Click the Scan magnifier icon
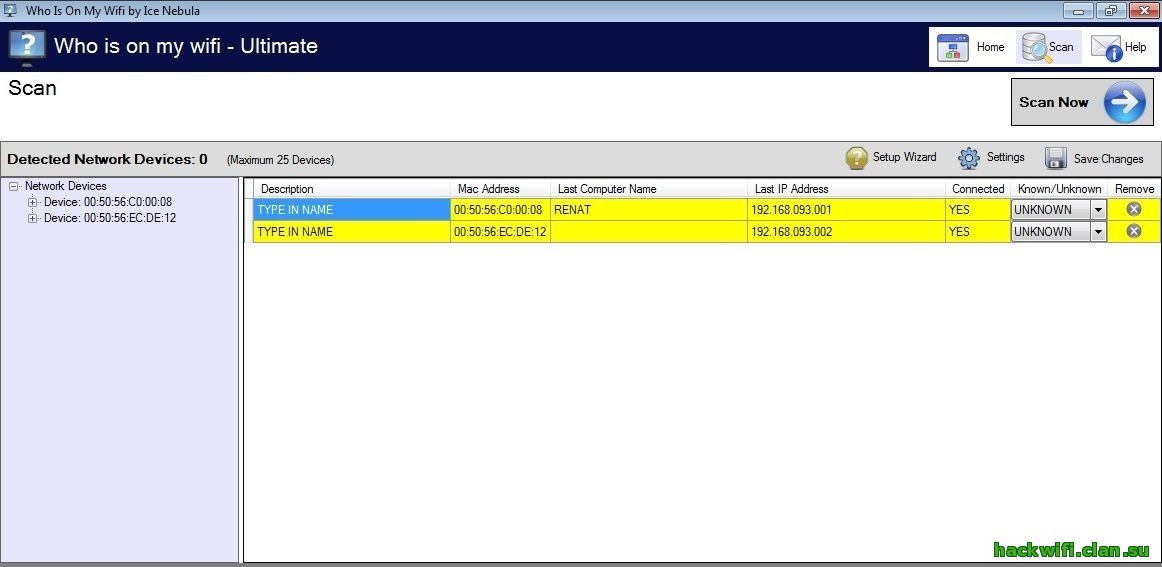The image size is (1162, 567). pos(1034,47)
